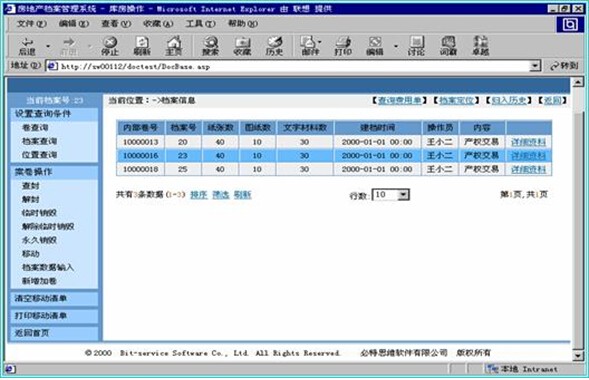Click the Print (打印) toolbar icon
The width and height of the screenshot is (589, 380).
tap(343, 46)
